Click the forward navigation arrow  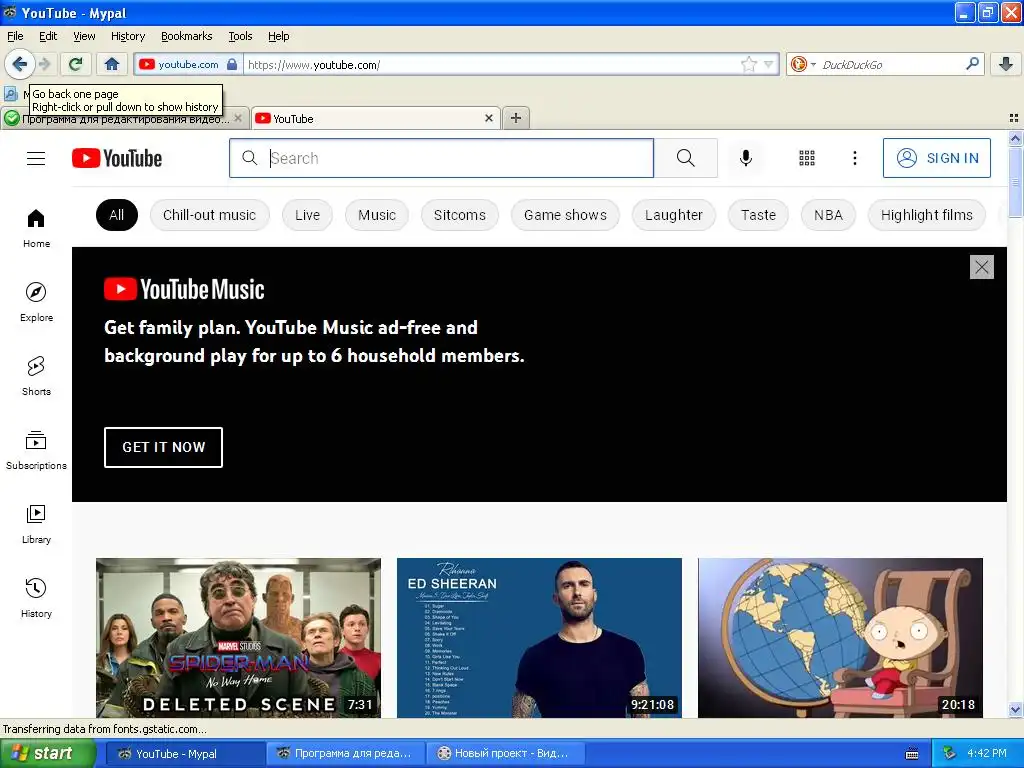click(45, 64)
